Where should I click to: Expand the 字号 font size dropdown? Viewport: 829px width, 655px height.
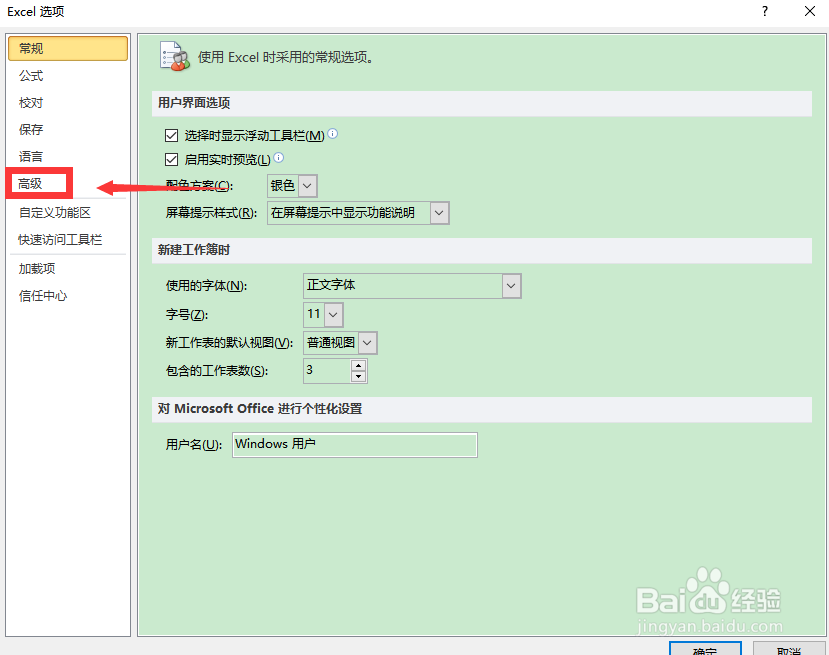tap(332, 313)
